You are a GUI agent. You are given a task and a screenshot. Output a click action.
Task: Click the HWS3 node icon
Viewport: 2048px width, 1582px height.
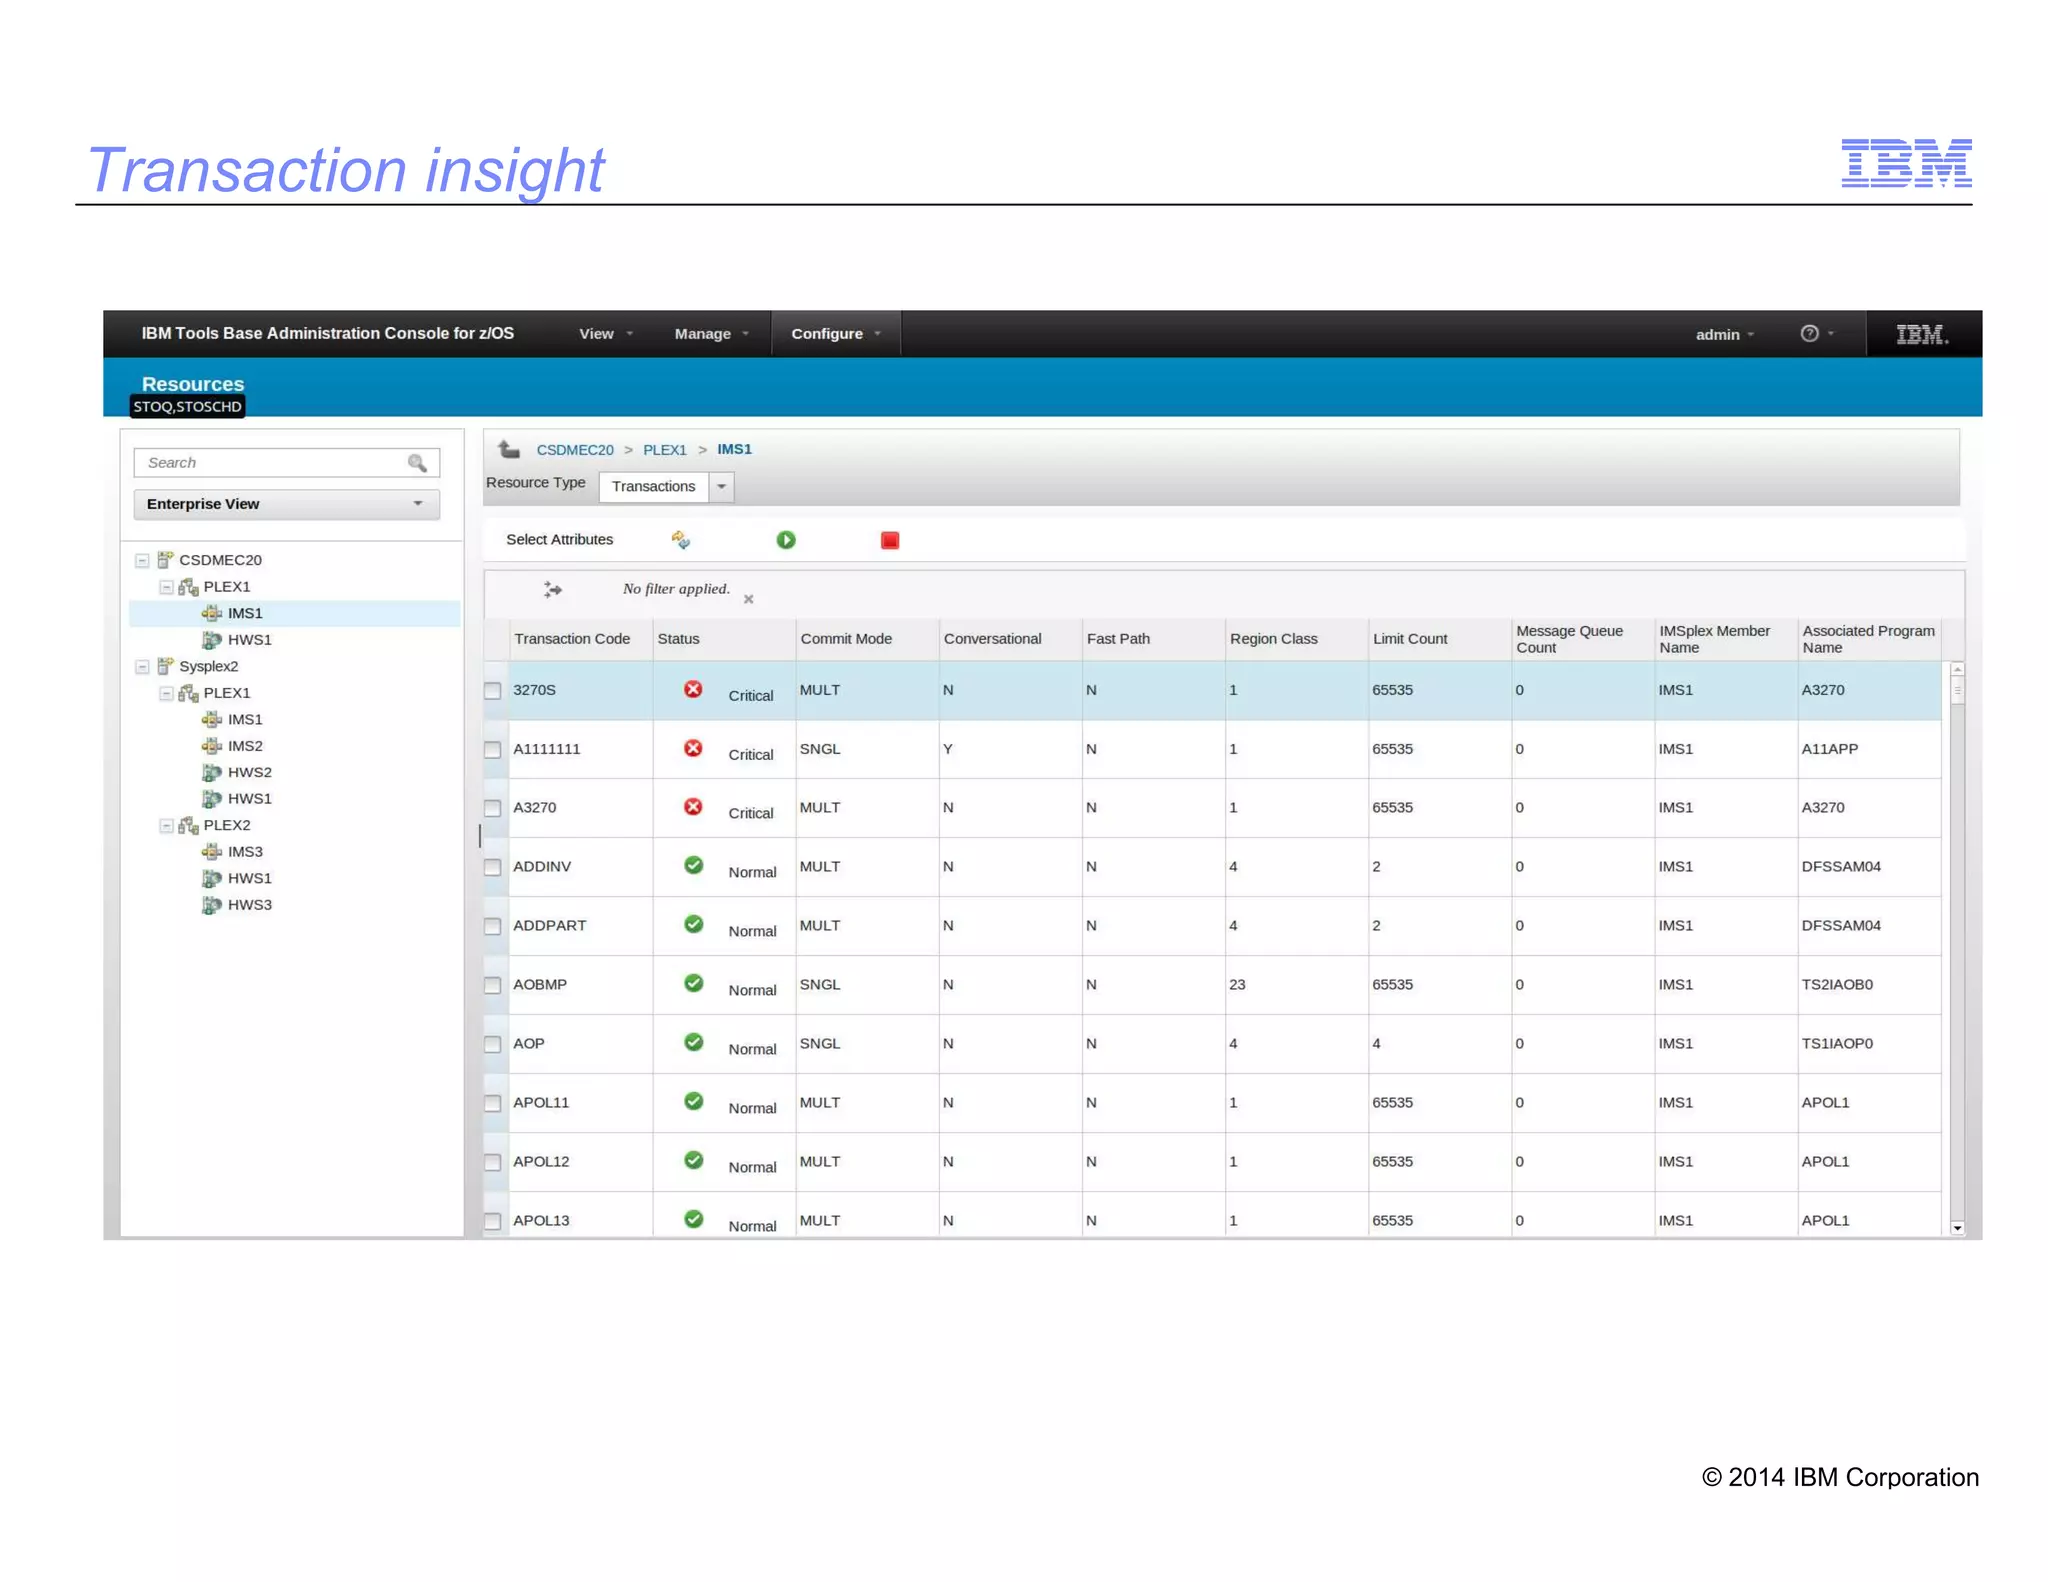pyautogui.click(x=211, y=904)
